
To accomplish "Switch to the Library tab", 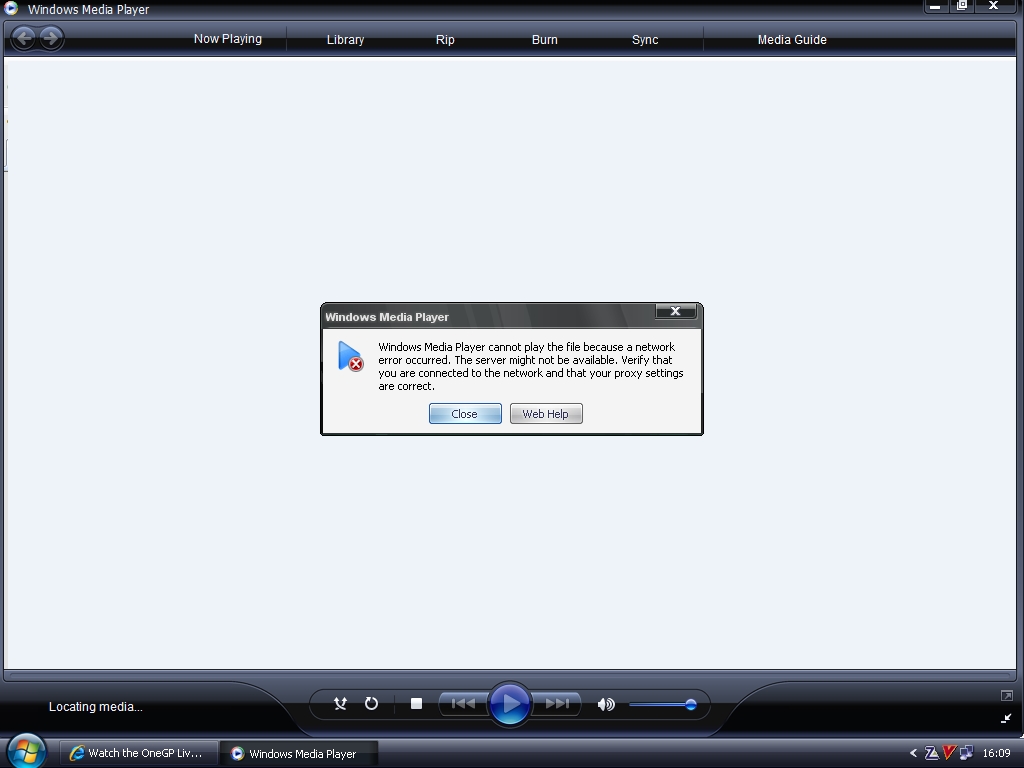I will pyautogui.click(x=345, y=40).
